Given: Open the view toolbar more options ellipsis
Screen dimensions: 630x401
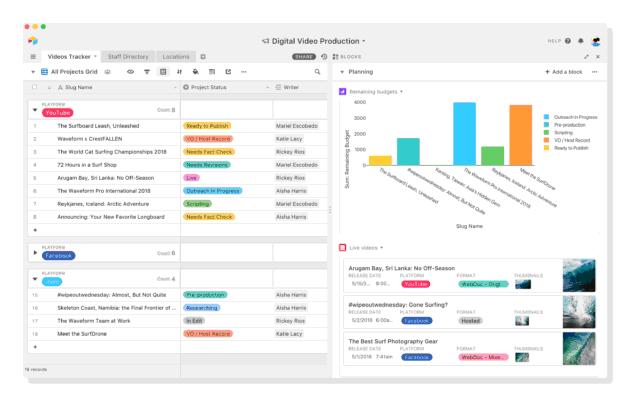Looking at the screenshot, I should point(243,72).
